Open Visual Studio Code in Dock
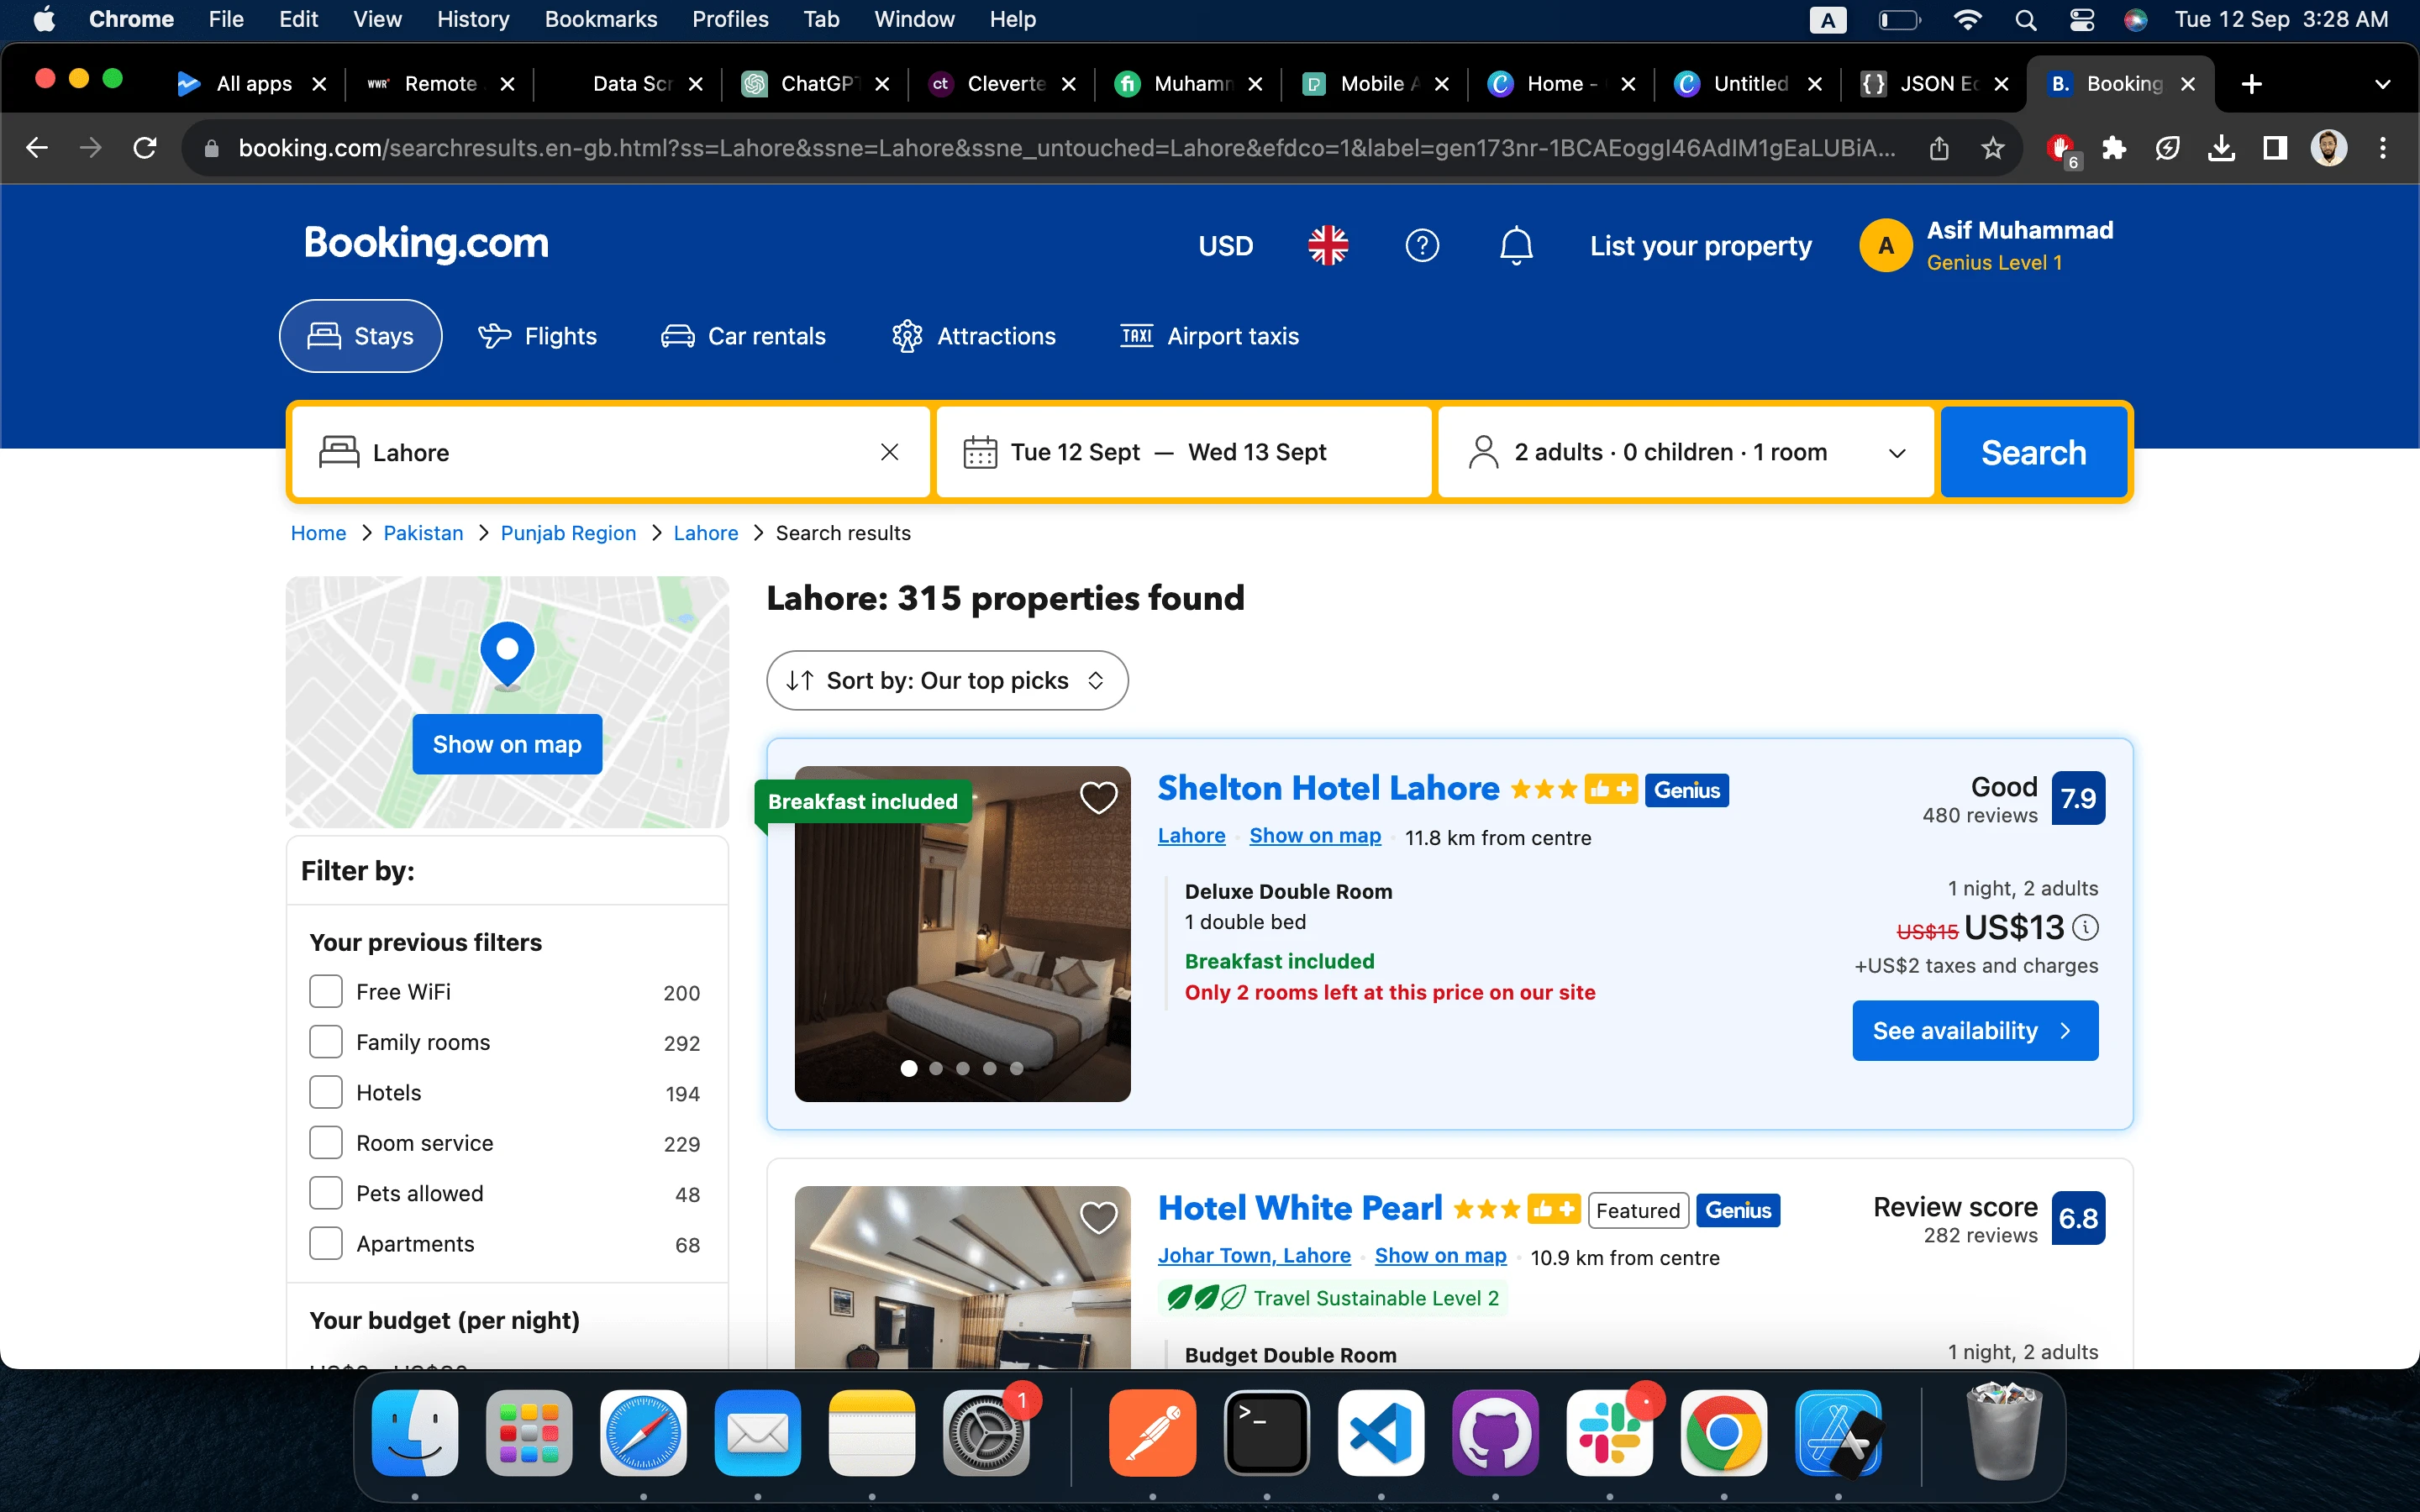Screen dimensions: 2420x1512 [1381, 1432]
